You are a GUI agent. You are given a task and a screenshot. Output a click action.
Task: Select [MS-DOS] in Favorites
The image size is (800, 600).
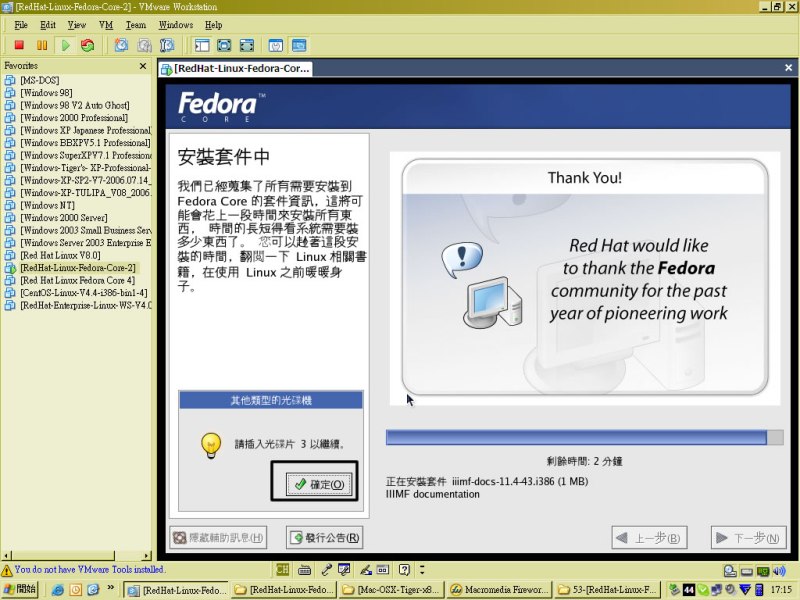[x=39, y=80]
